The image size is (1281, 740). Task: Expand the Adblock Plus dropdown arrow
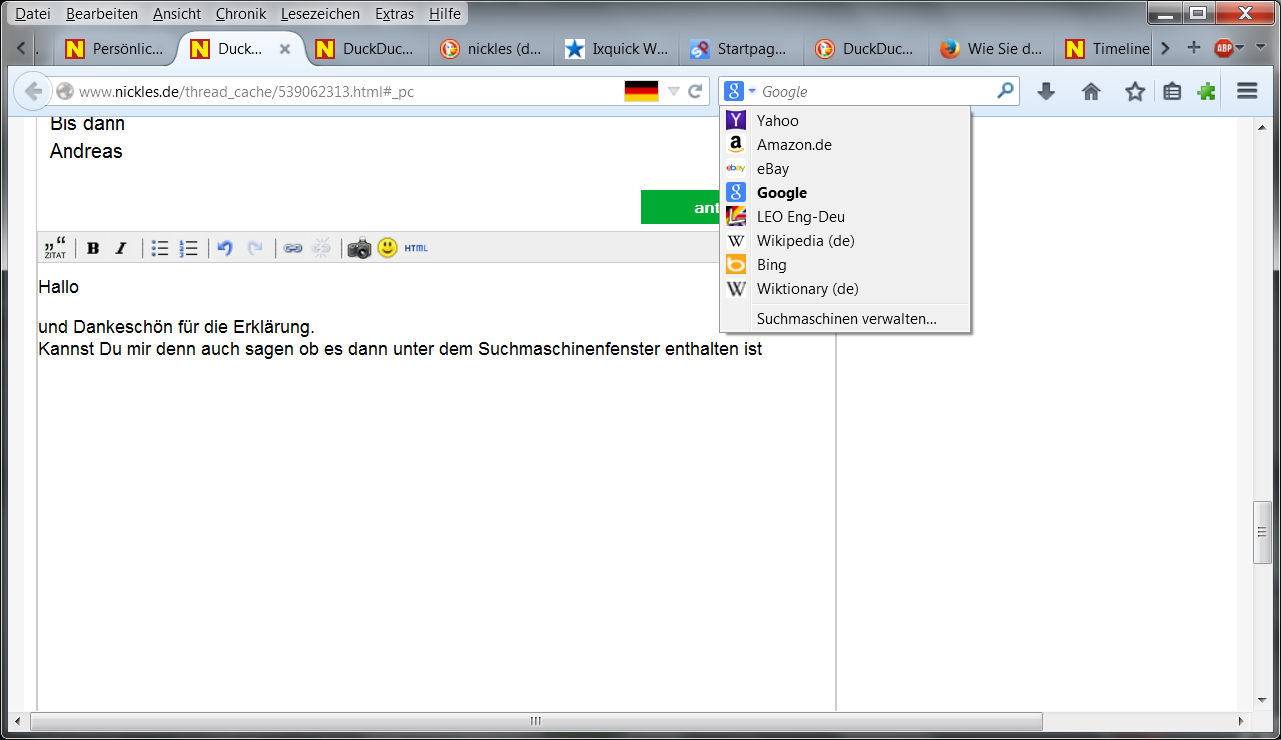(x=1240, y=48)
